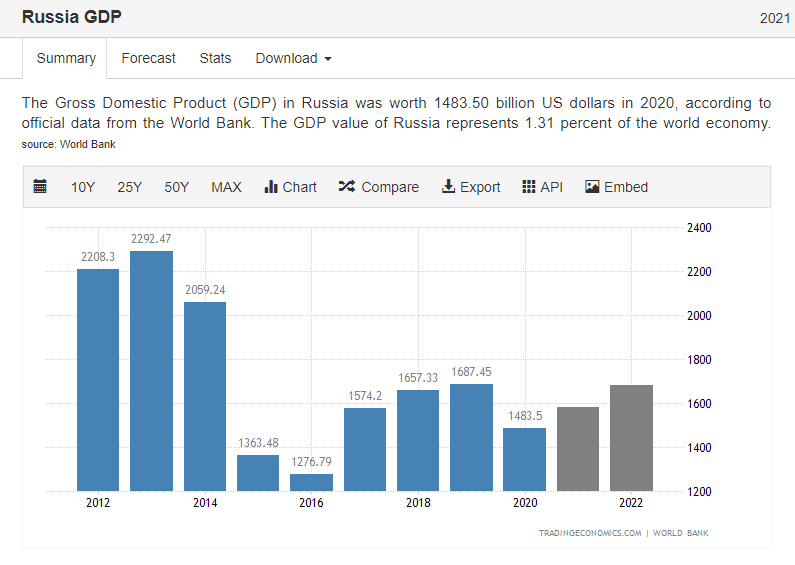Click the Export download icon

[448, 187]
